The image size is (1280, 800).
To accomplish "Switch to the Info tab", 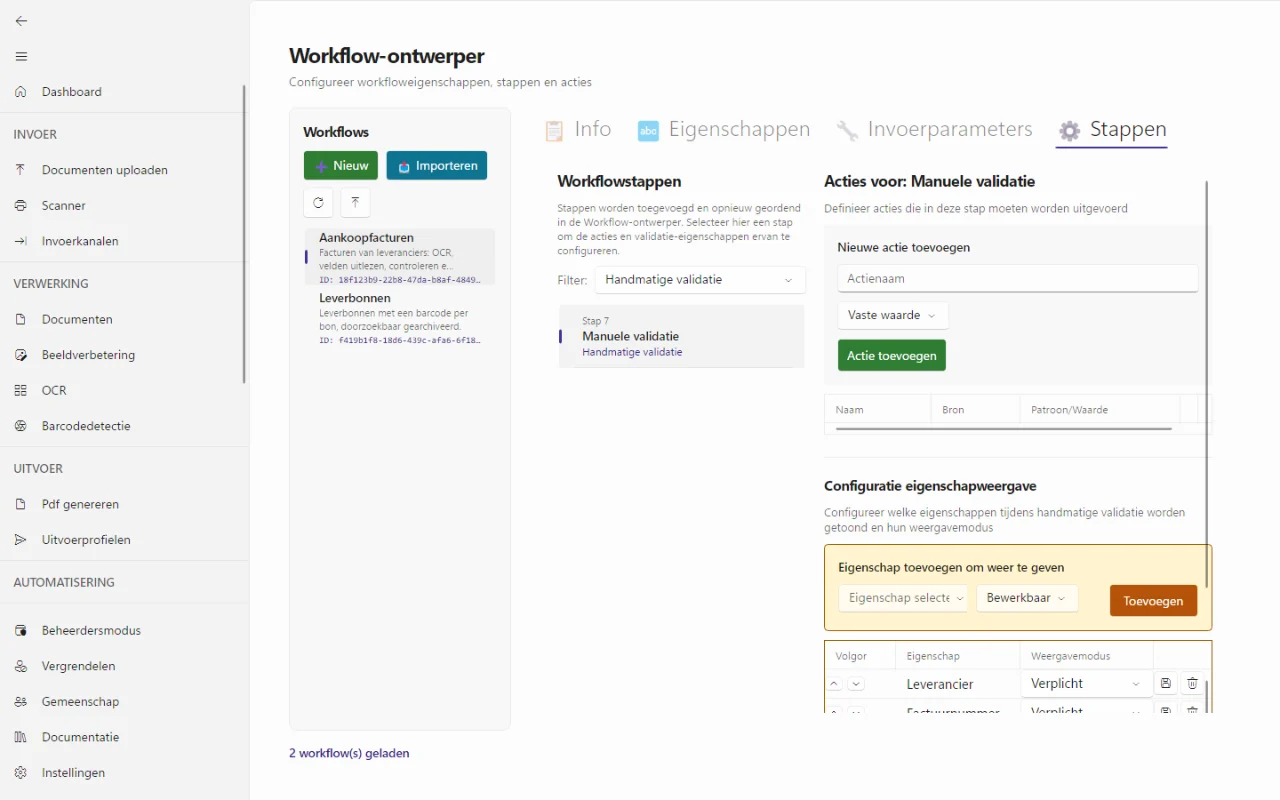I will 578,130.
